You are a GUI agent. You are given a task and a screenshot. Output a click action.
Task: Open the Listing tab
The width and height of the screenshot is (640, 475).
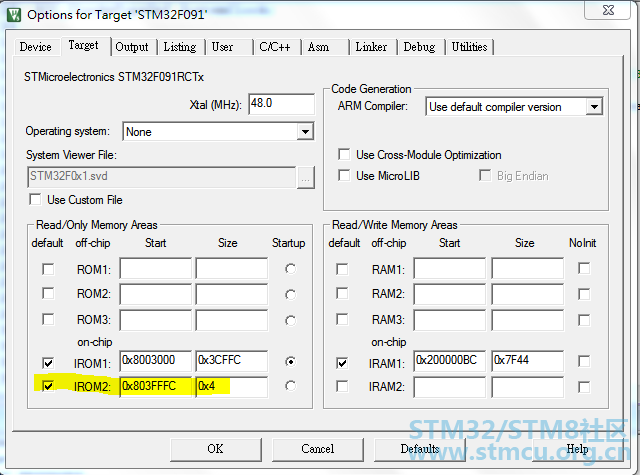pos(180,47)
